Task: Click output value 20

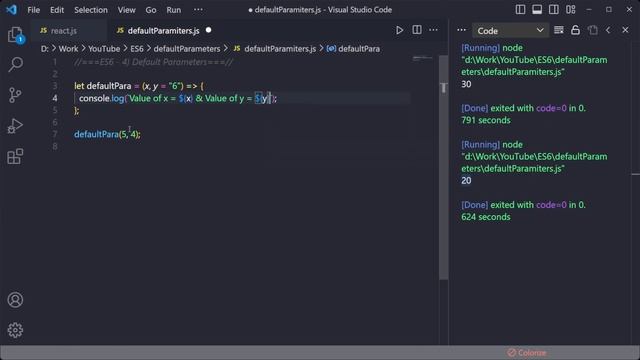Action: tap(466, 180)
